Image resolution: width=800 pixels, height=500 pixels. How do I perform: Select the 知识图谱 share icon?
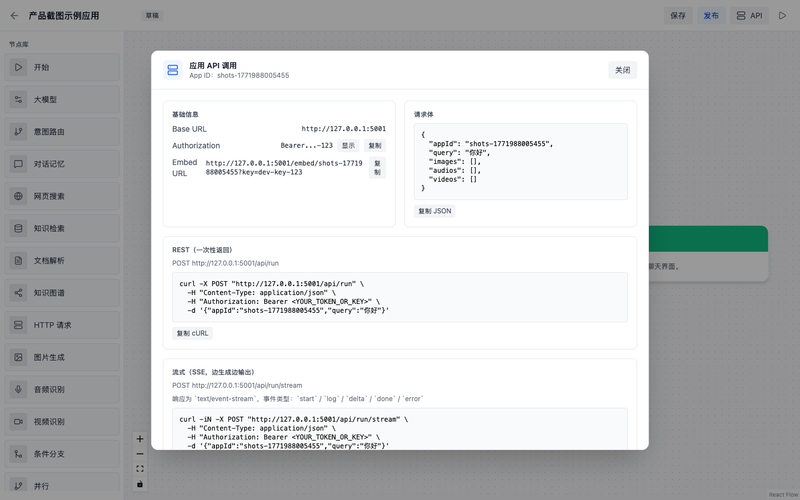tap(18, 293)
